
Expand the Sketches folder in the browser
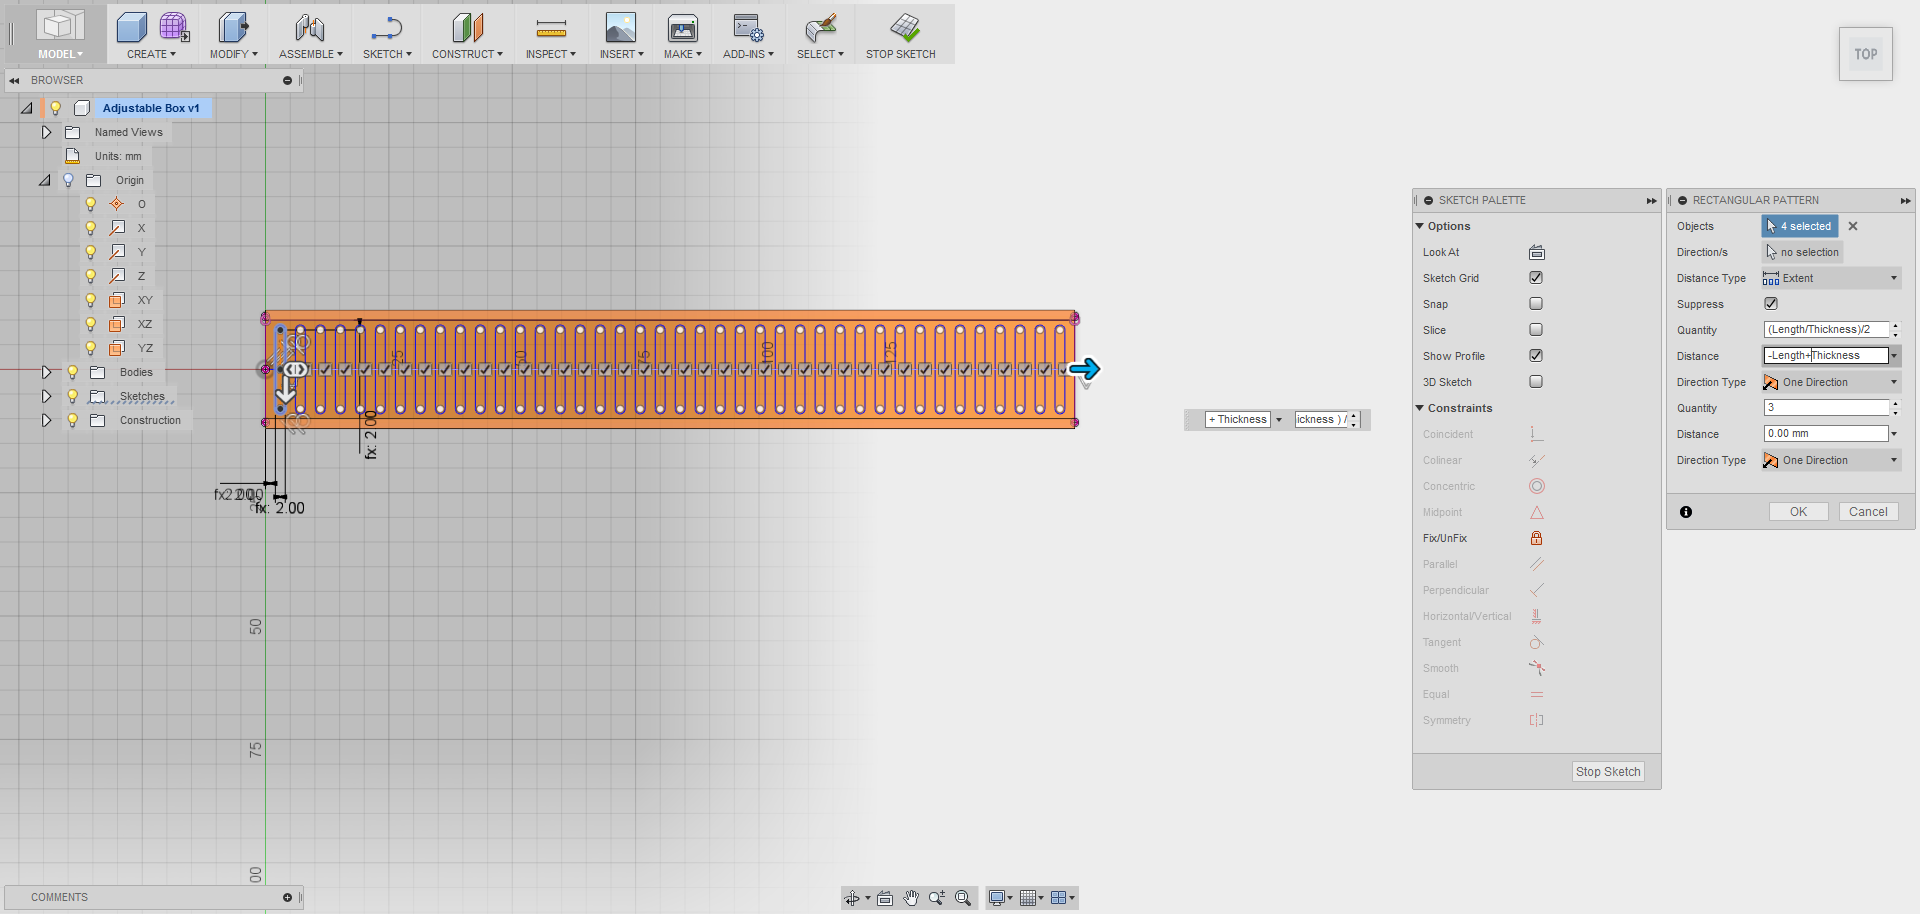(46, 396)
